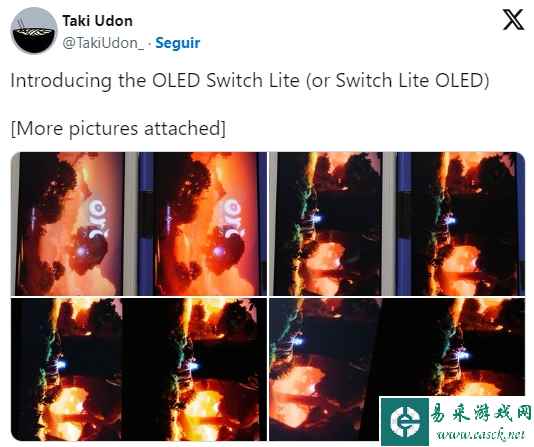Follow the account via Seguir
534x447 pixels.
pyautogui.click(x=177, y=43)
